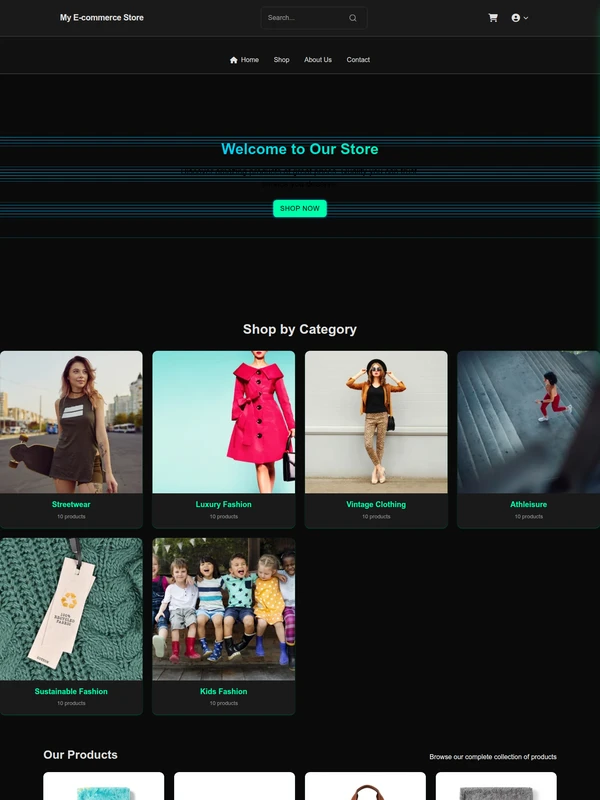
Task: Open the About Us page
Action: [x=318, y=60]
